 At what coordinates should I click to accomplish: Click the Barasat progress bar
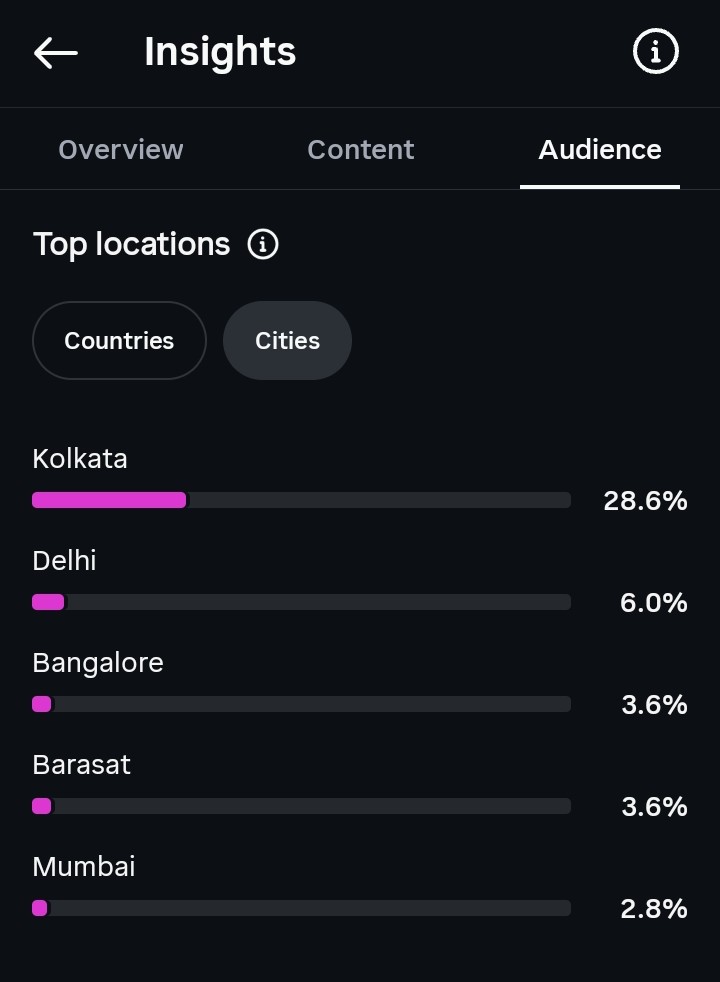pyautogui.click(x=301, y=806)
